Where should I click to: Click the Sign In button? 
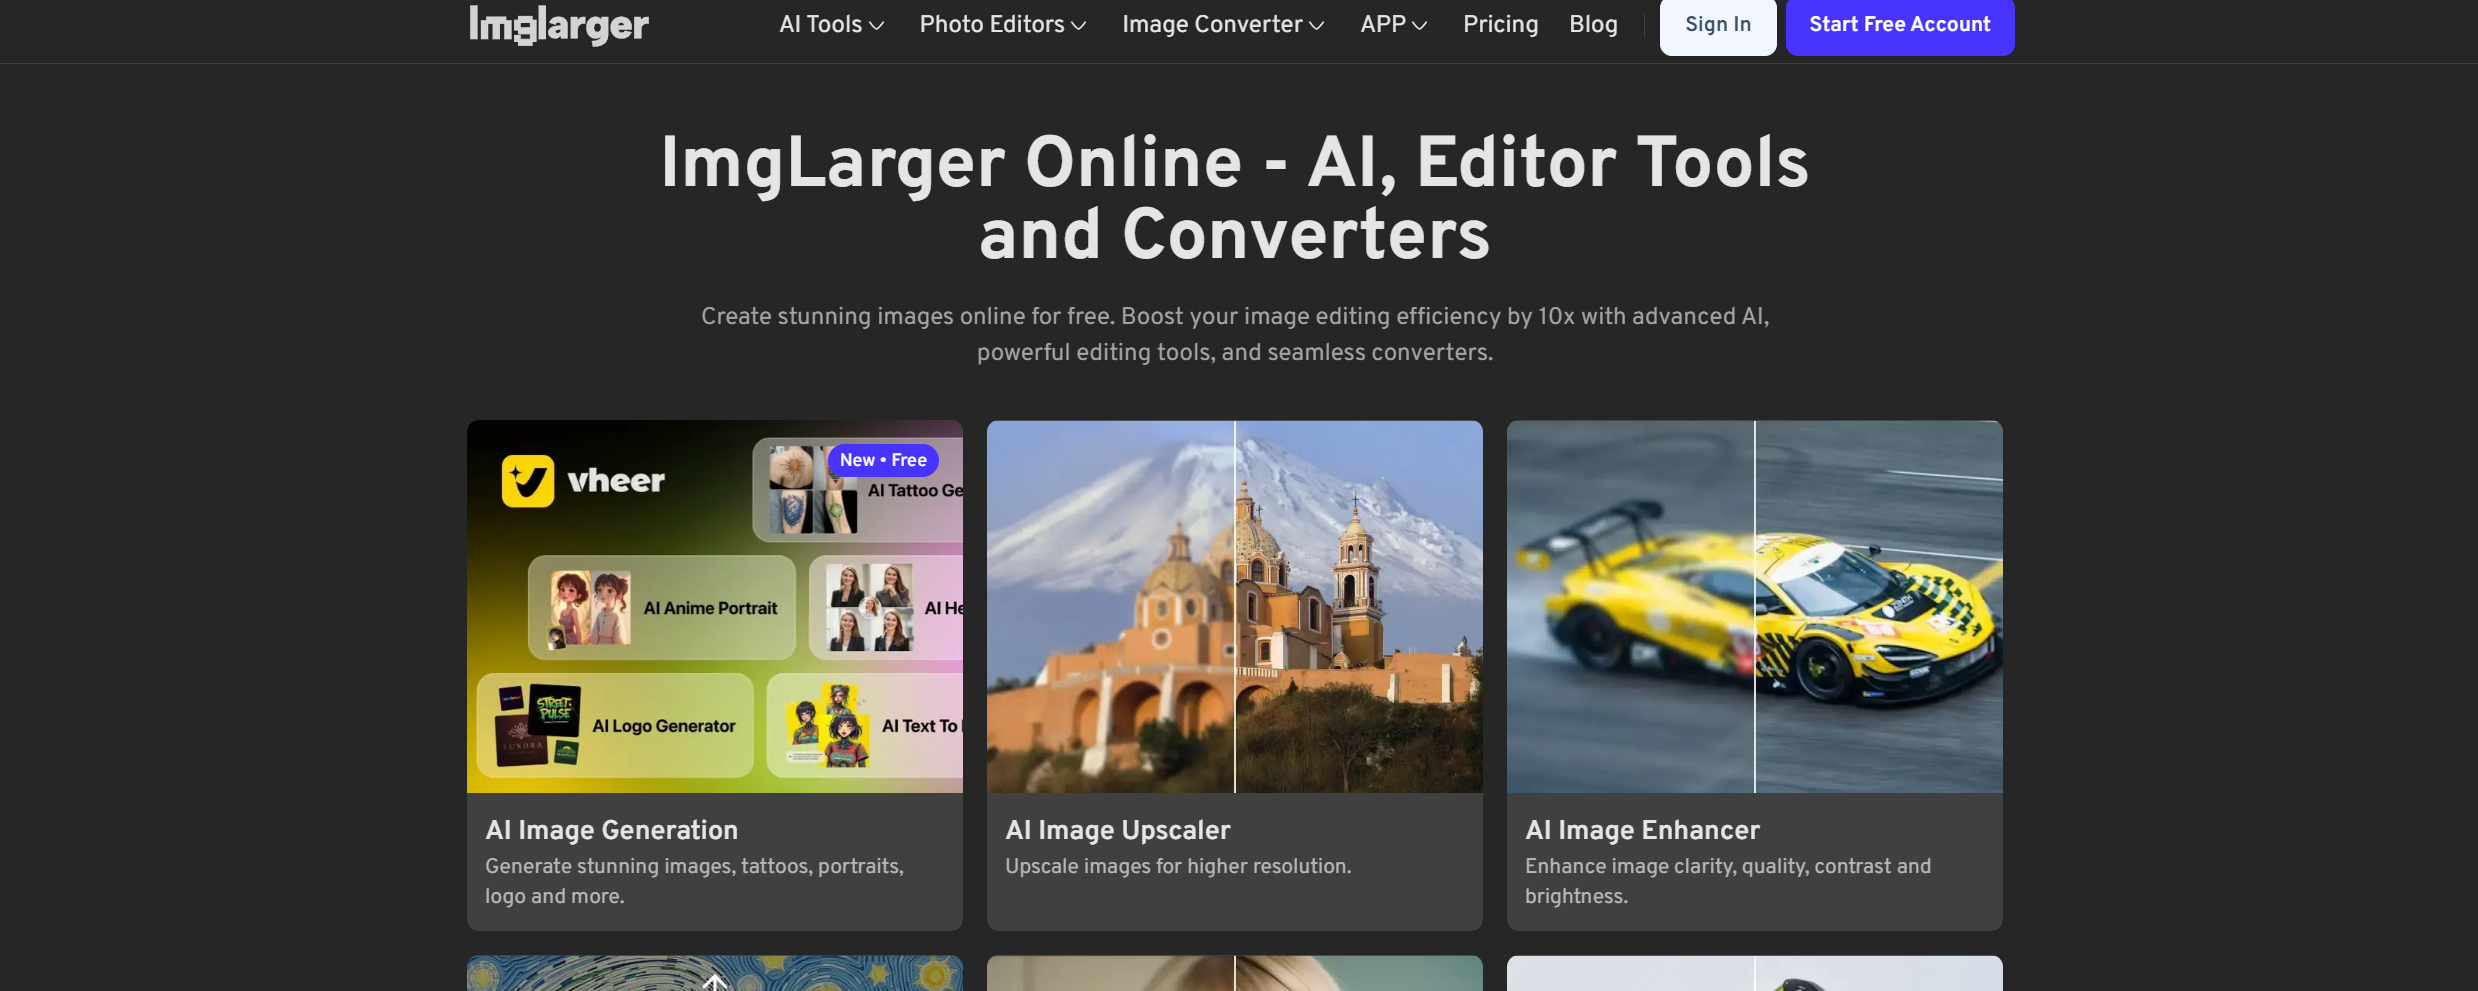point(1716,26)
